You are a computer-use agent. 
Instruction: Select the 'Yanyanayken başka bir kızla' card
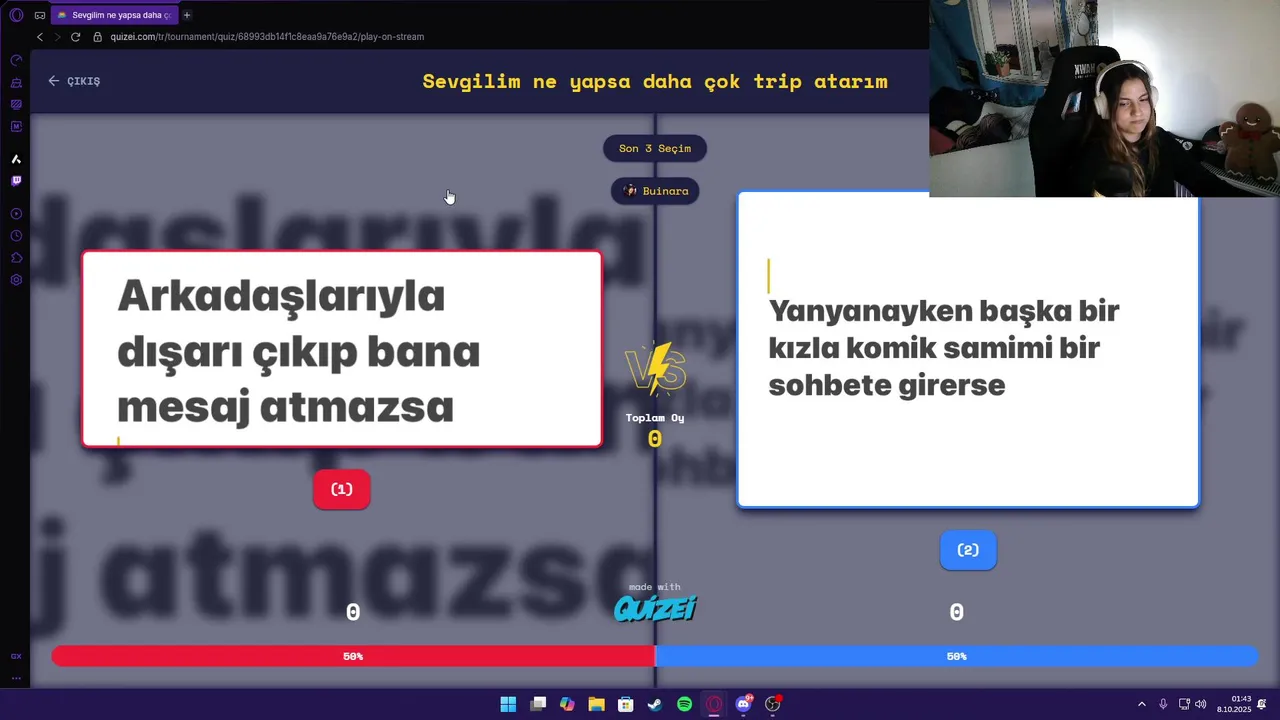pyautogui.click(x=968, y=350)
